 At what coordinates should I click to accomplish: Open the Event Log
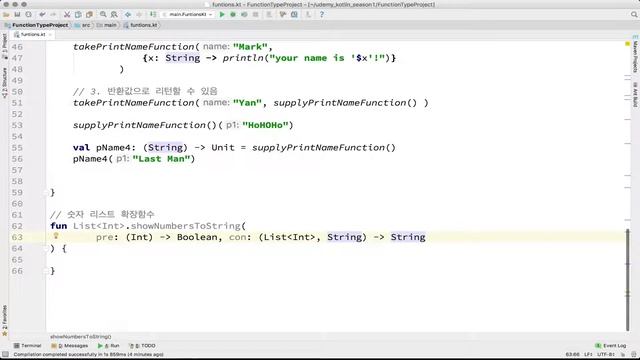[x=611, y=346]
